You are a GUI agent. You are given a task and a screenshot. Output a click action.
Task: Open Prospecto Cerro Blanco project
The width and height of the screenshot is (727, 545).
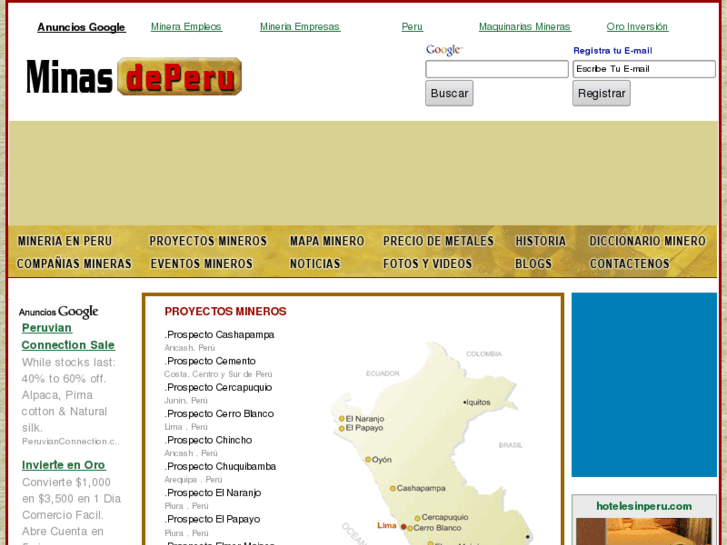click(219, 414)
